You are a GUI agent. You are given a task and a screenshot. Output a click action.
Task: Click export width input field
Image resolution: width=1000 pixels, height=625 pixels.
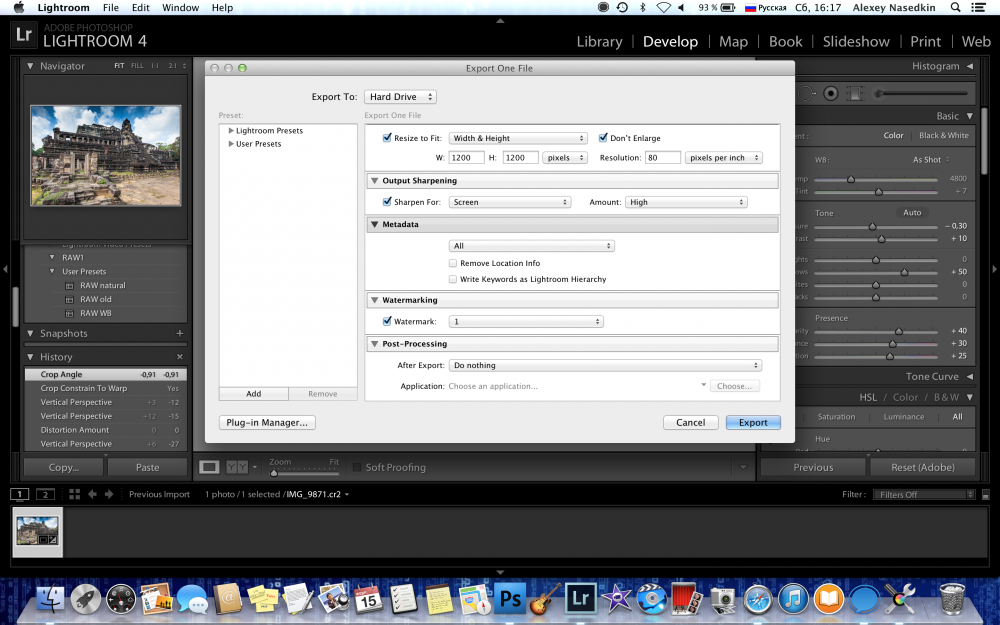(466, 158)
